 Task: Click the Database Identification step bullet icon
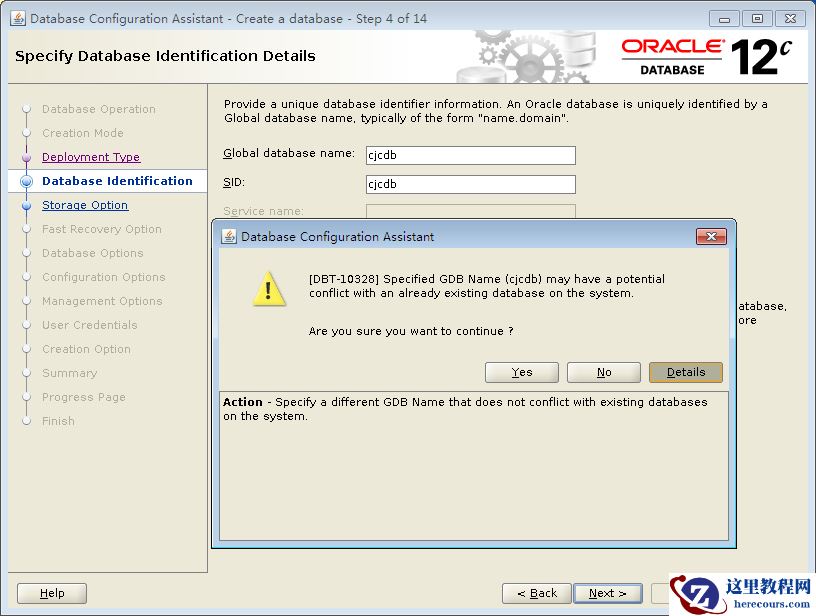click(x=27, y=182)
